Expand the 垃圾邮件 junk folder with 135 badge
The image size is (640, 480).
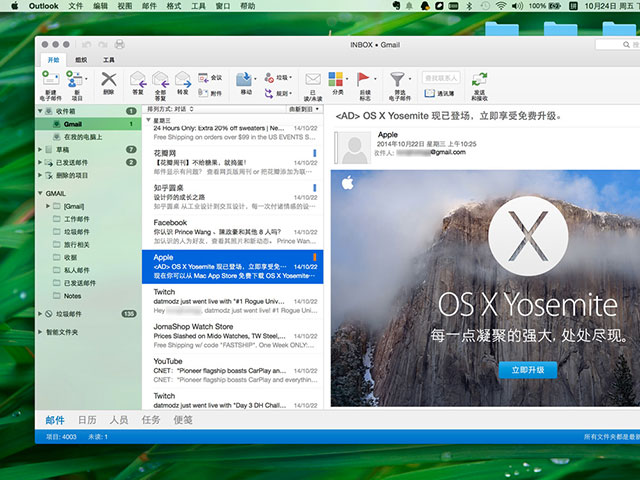click(x=40, y=313)
